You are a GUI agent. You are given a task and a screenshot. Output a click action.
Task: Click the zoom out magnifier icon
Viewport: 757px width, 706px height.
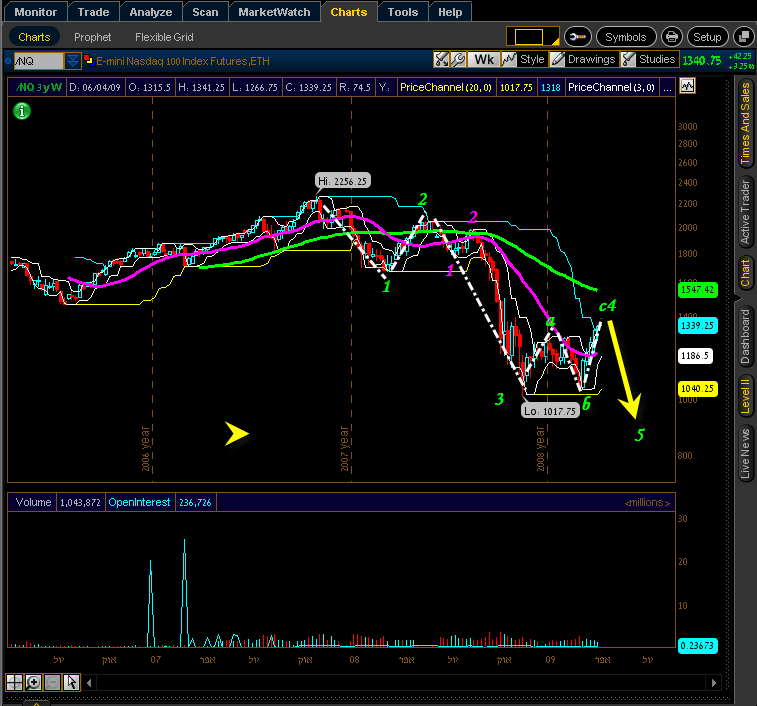click(x=53, y=682)
